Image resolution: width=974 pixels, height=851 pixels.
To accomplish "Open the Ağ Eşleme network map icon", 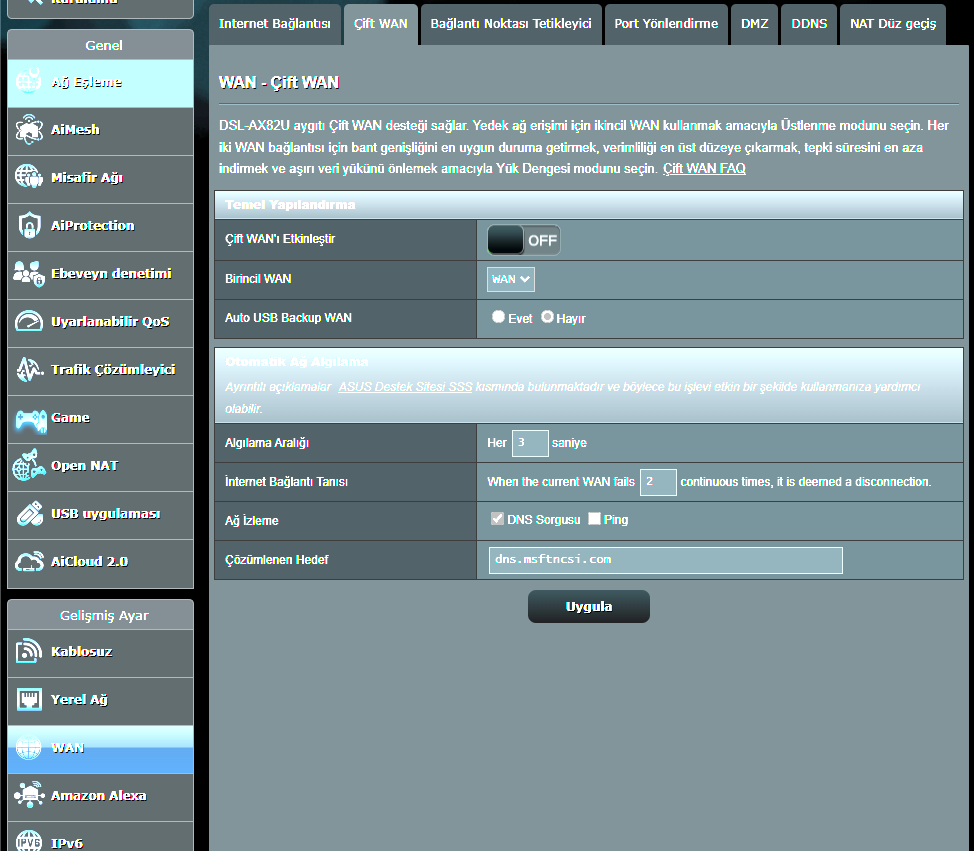I will (29, 81).
